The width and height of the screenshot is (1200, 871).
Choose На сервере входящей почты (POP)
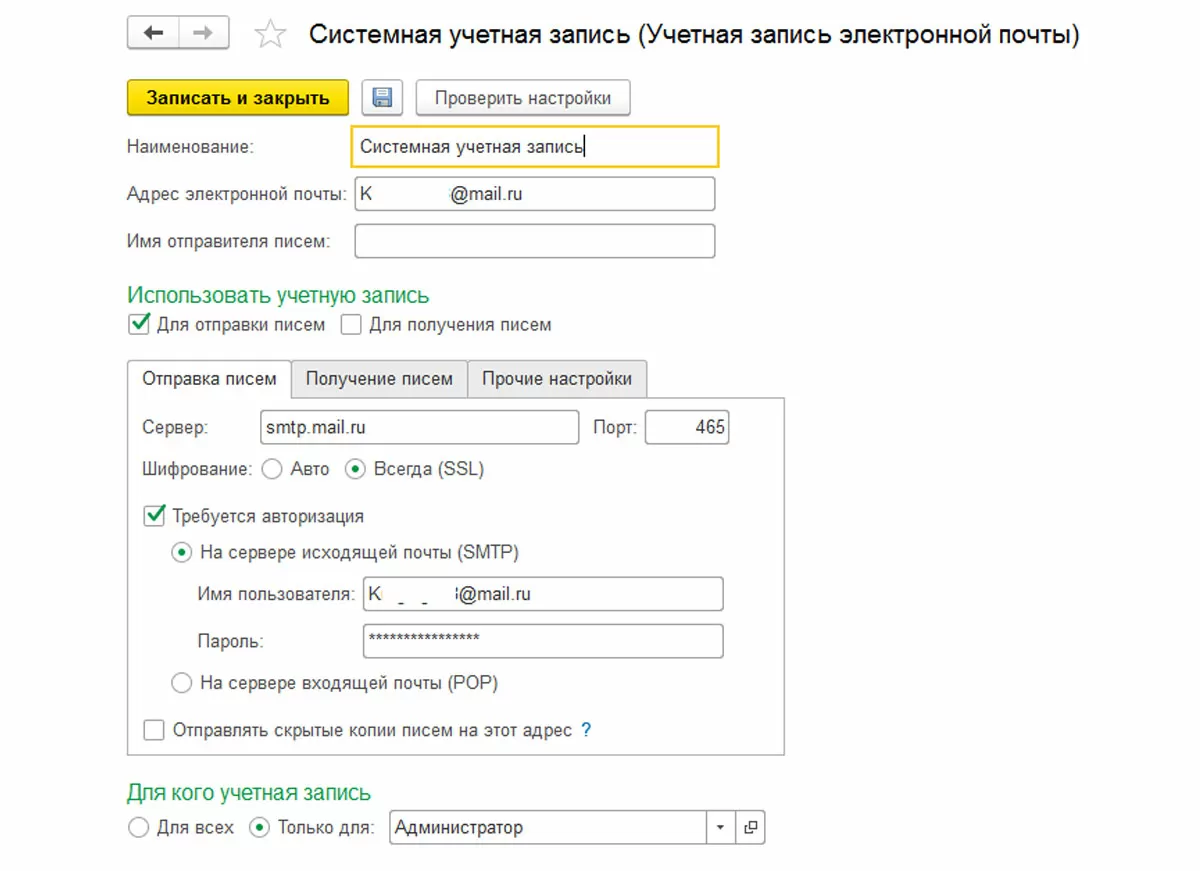182,683
